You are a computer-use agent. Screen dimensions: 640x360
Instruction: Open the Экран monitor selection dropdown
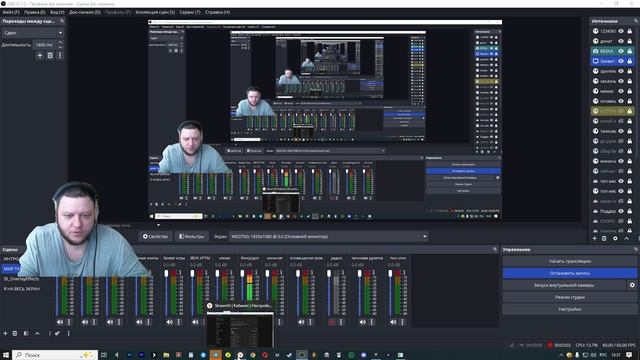point(328,236)
